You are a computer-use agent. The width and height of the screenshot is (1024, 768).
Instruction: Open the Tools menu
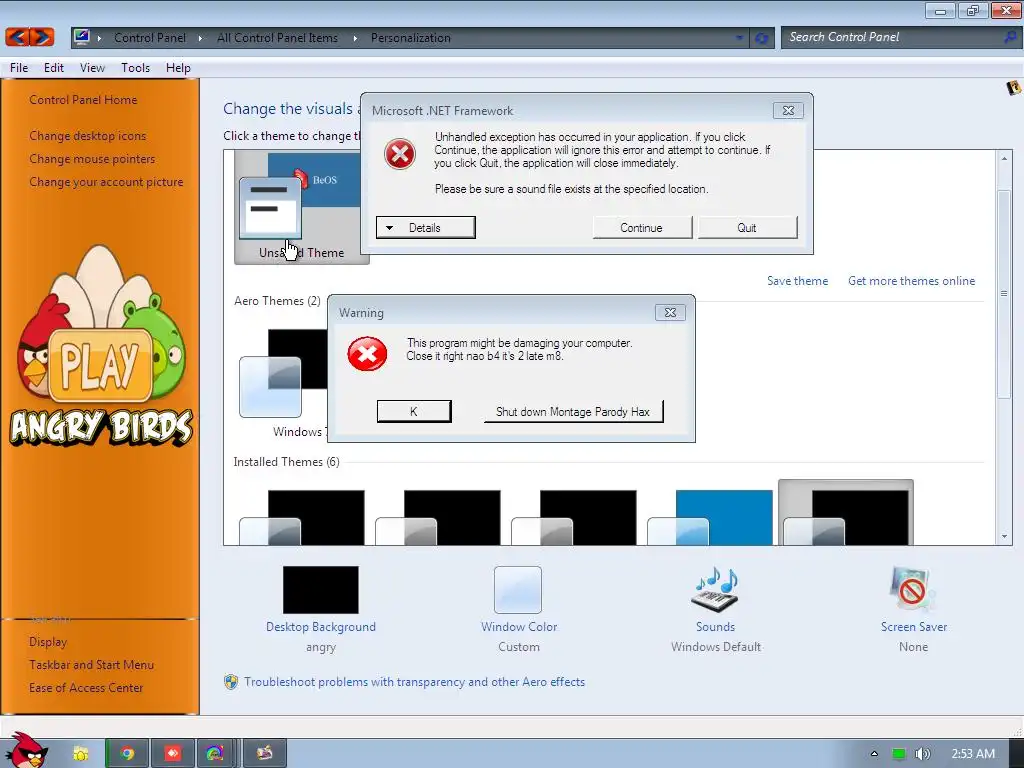[135, 68]
